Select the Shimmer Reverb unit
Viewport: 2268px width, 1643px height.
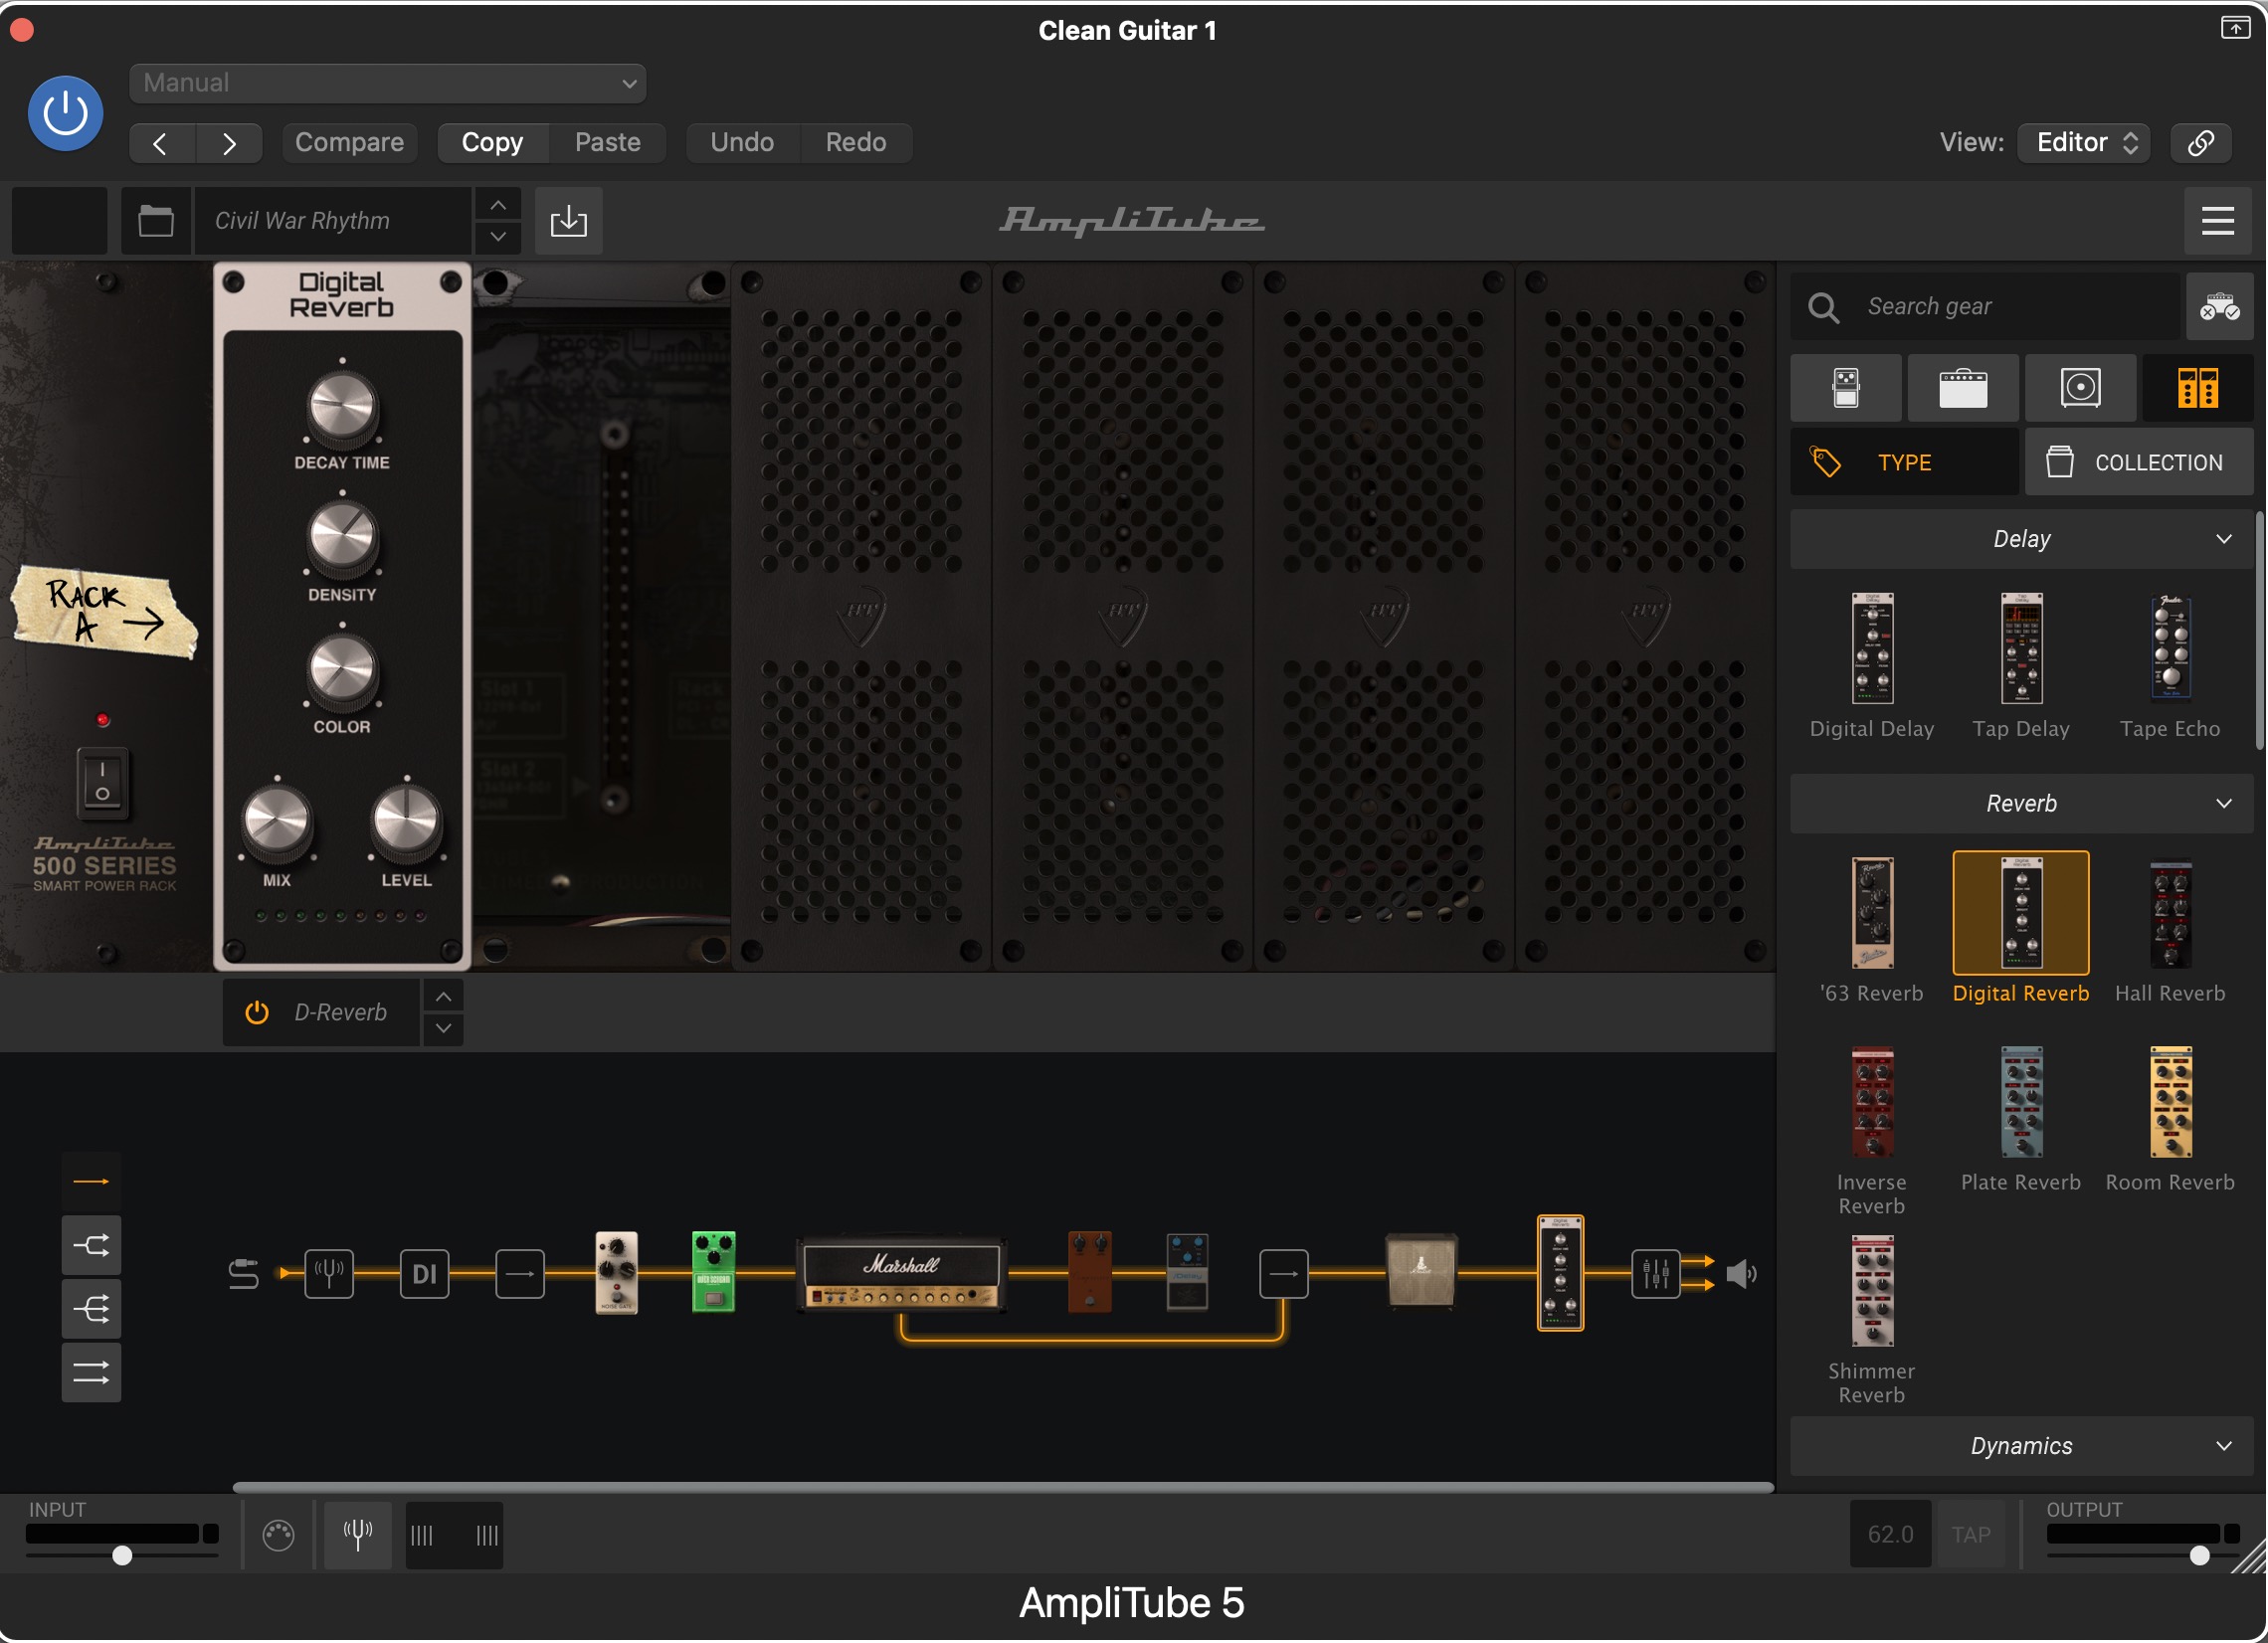tap(1872, 1320)
